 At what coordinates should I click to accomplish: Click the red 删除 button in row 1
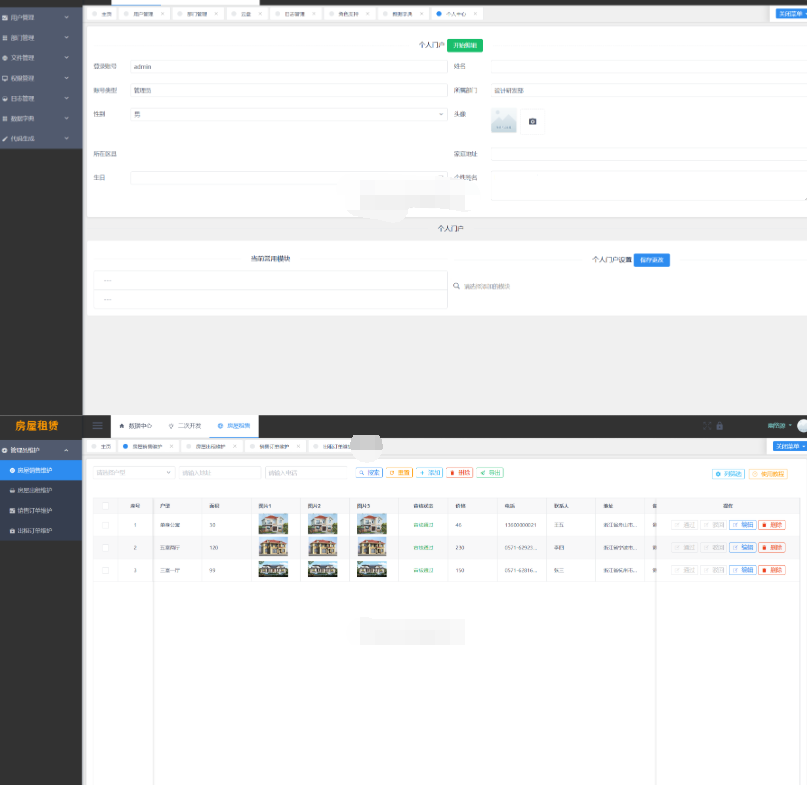(772, 524)
